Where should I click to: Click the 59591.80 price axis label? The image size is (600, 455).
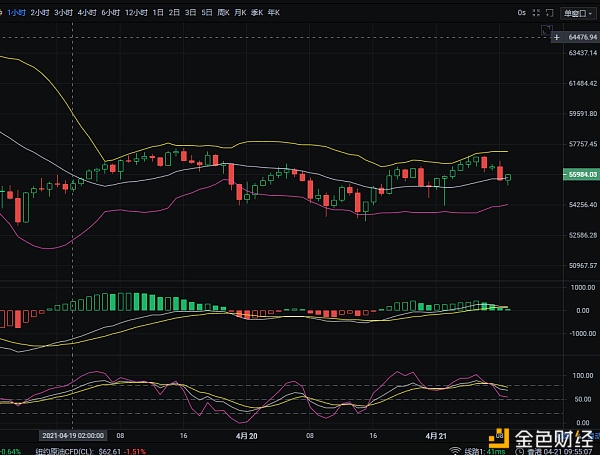tap(582, 114)
